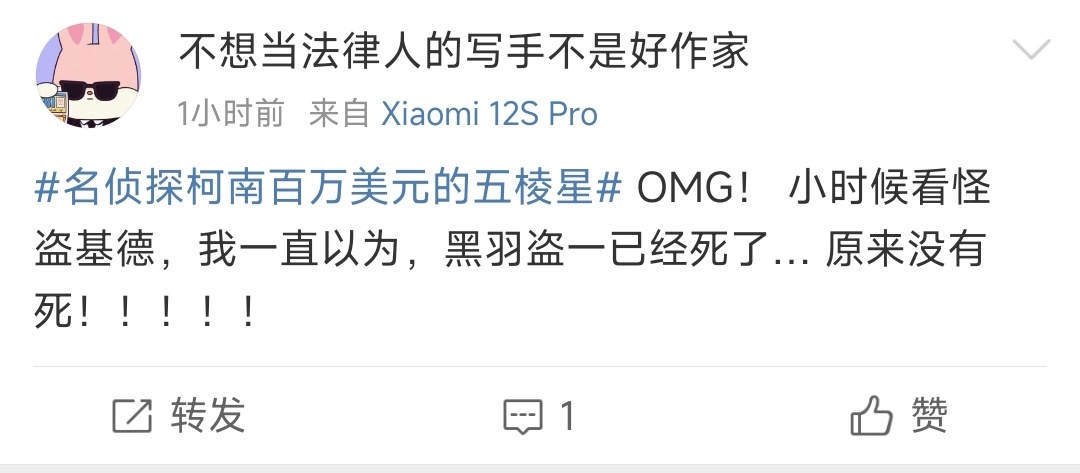The height and width of the screenshot is (473, 1080).
Task: Open user 不想当法律人的写手不是好作家 profile
Action: [x=464, y=51]
